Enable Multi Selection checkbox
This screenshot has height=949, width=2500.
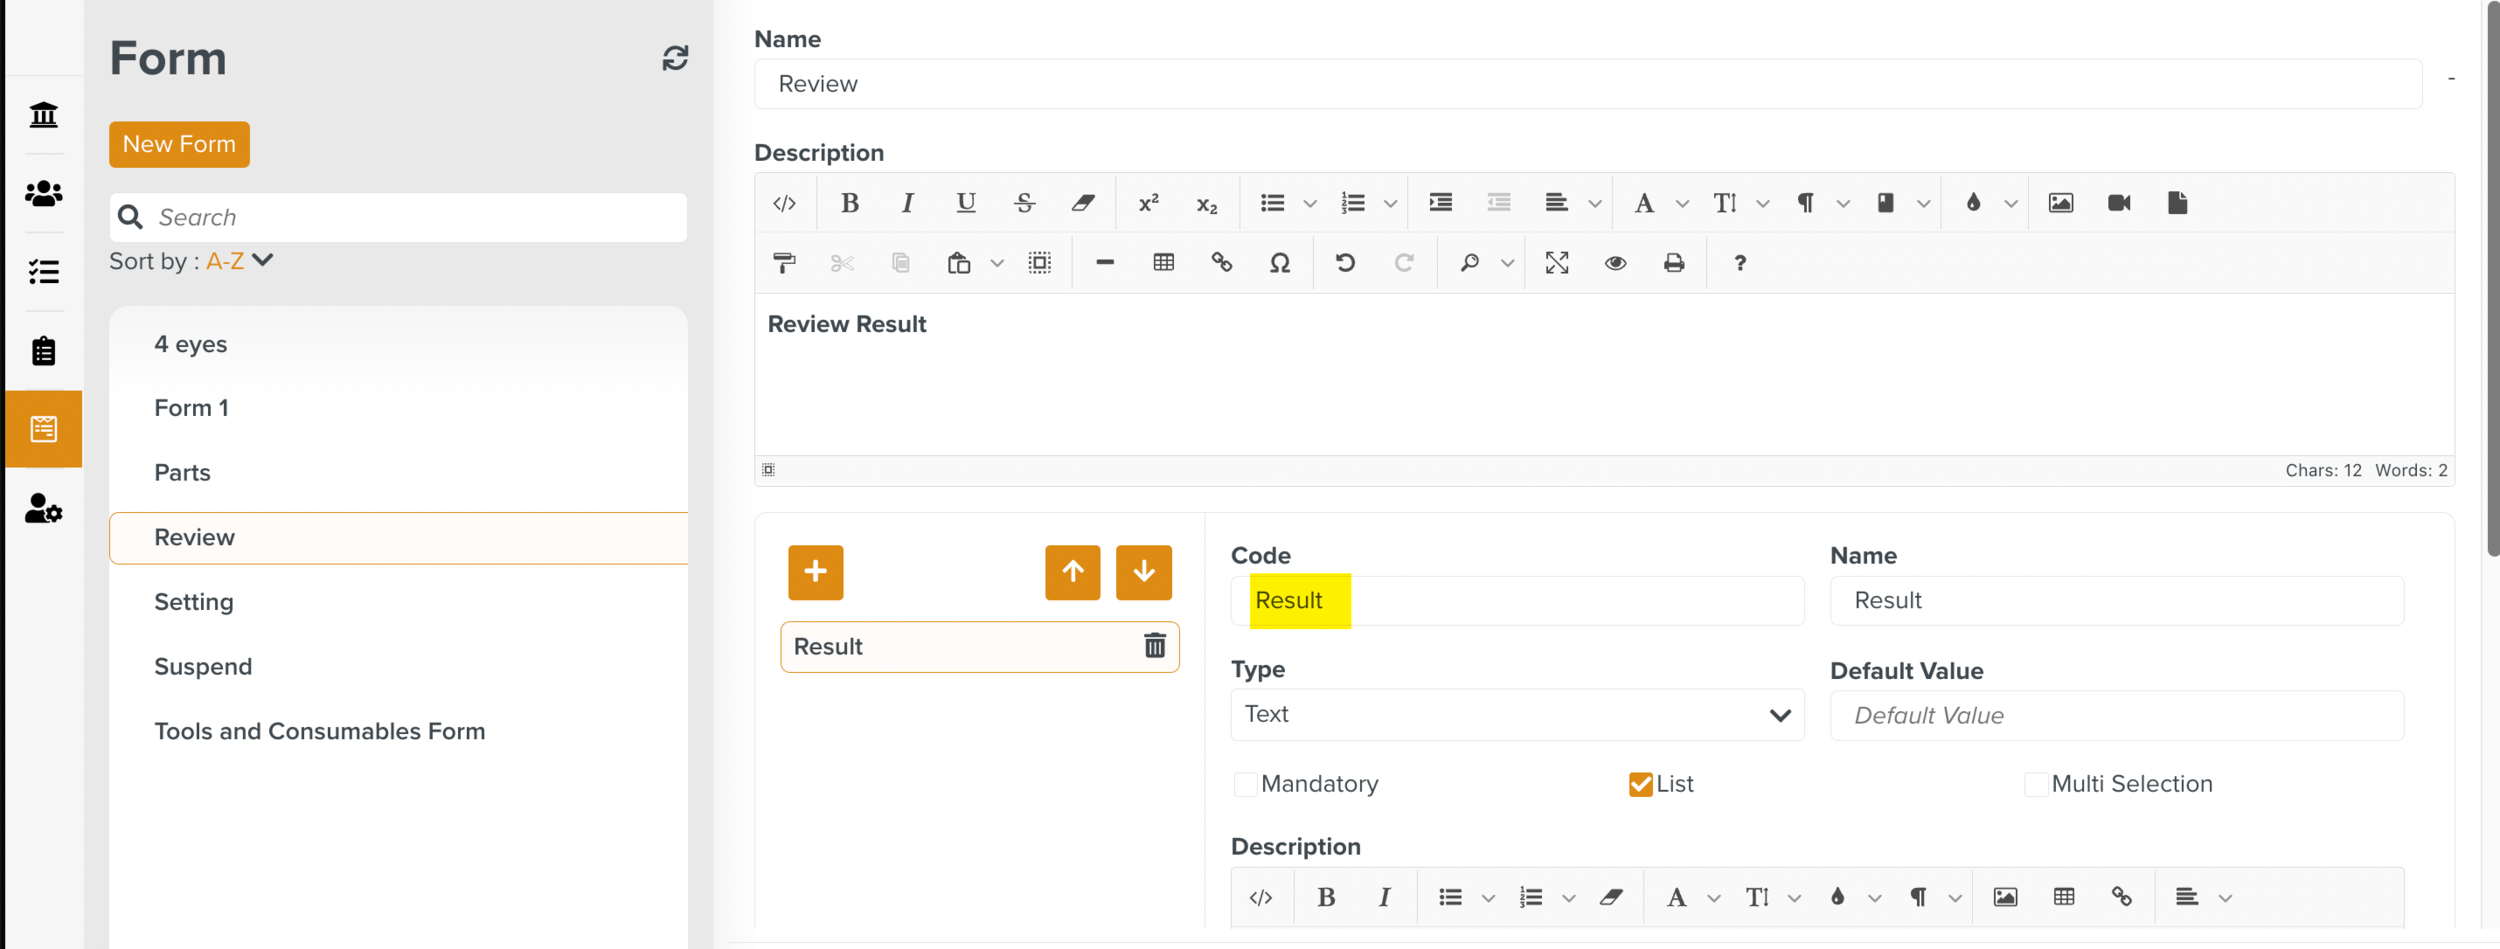point(2036,784)
